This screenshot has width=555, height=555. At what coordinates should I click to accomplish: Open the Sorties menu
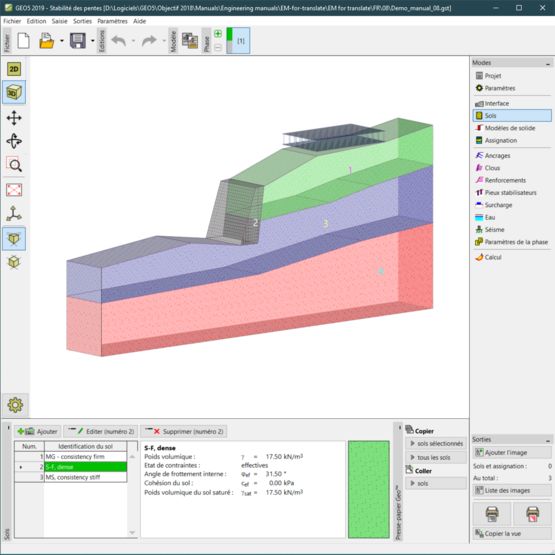(x=82, y=21)
